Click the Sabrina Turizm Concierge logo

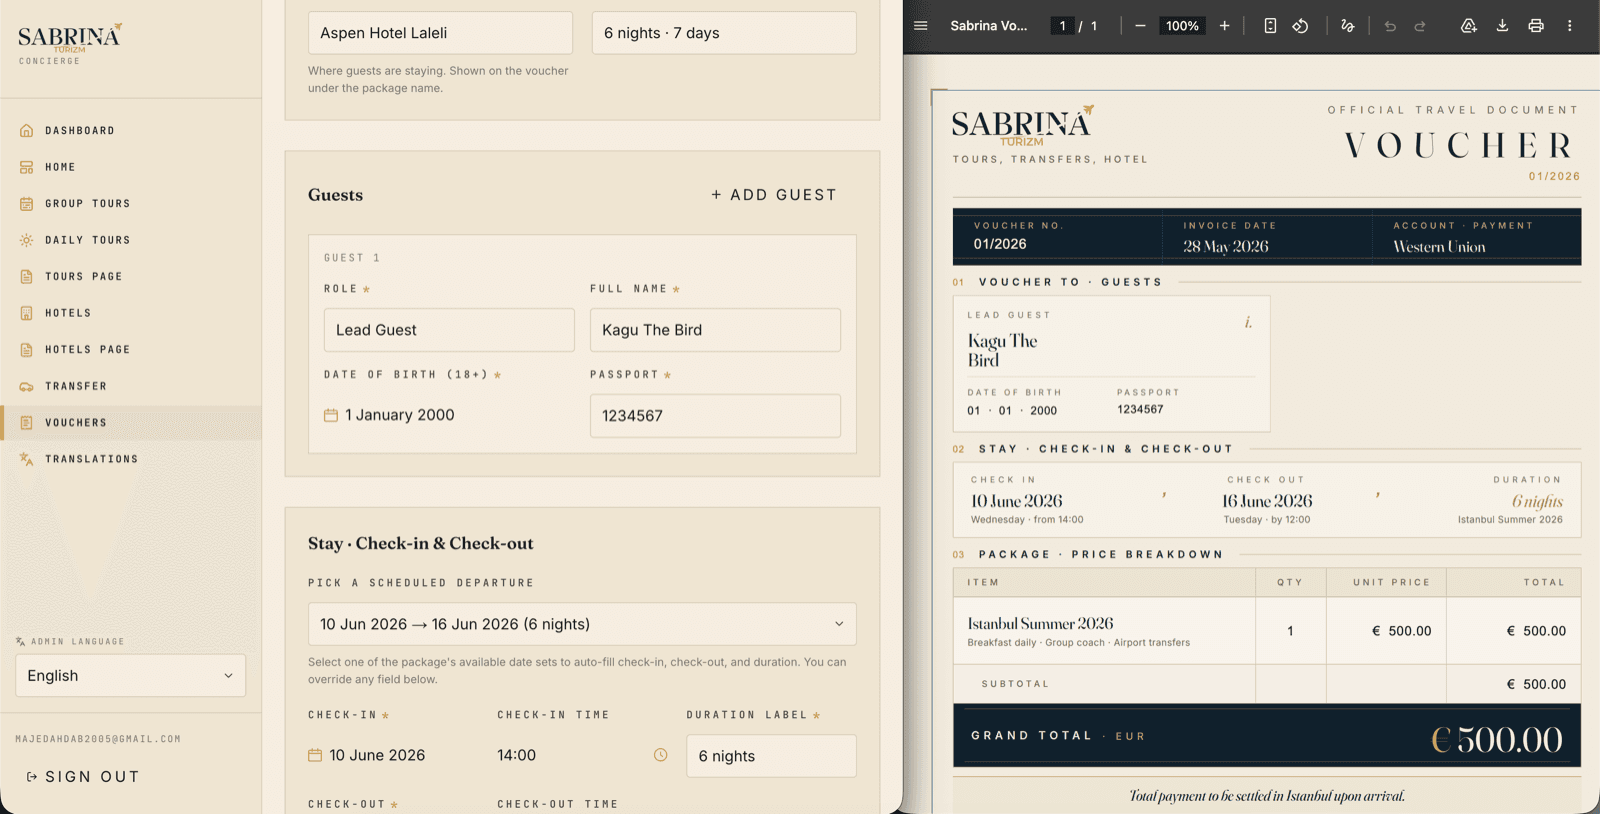[x=70, y=44]
